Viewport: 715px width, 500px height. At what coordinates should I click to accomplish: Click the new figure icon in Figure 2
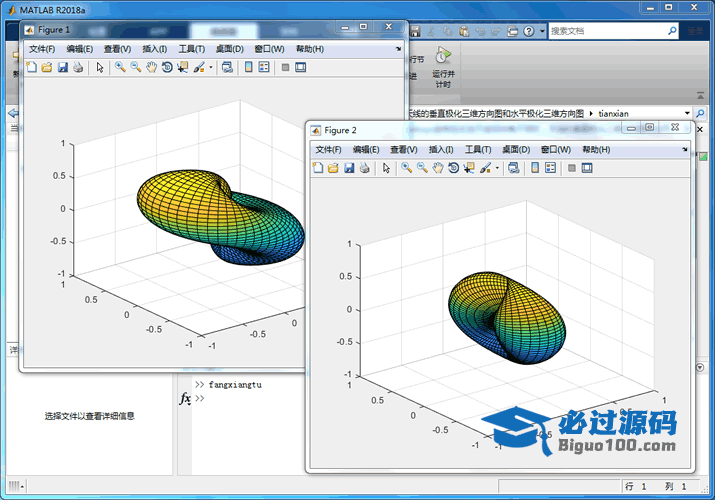point(318,168)
